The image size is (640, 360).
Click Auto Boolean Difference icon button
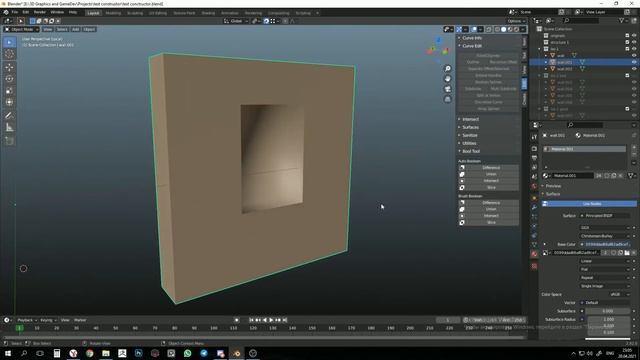tap(462, 167)
